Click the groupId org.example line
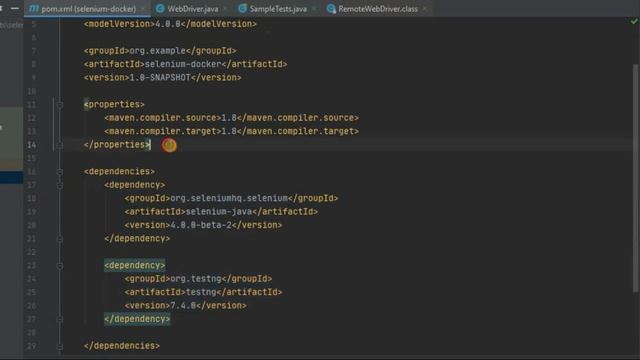Screen dimensions: 640x360 pyautogui.click(x=160, y=51)
